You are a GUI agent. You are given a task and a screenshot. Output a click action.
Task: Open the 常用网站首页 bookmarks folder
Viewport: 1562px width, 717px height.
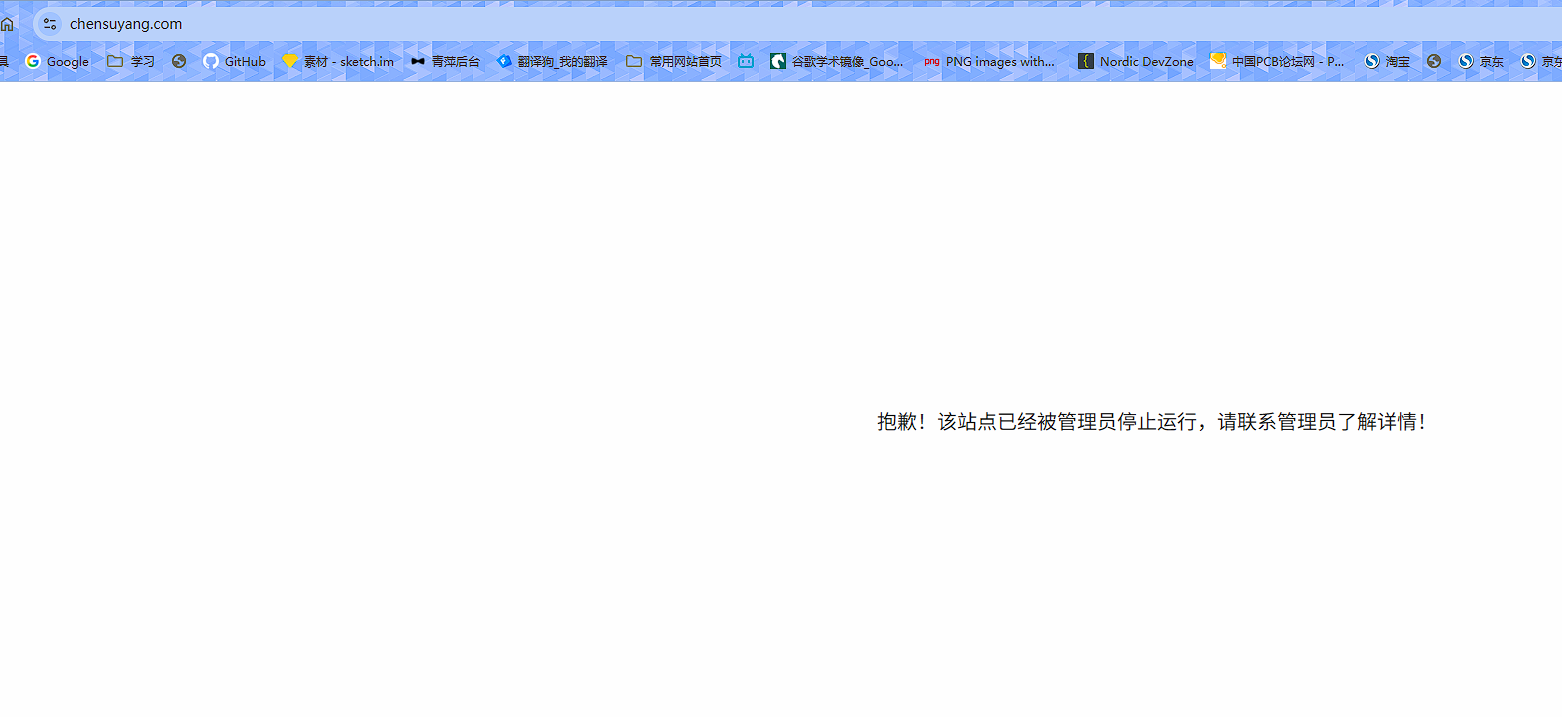[x=673, y=61]
